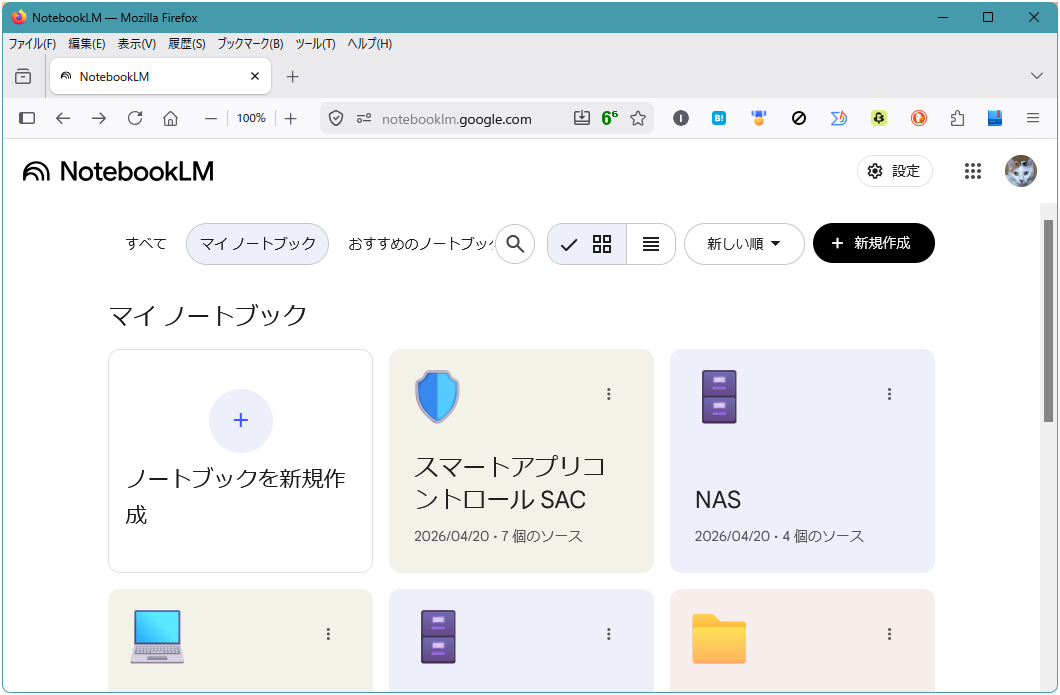The height and width of the screenshot is (695, 1060).
Task: Click the search magnifier icon
Action: click(515, 244)
